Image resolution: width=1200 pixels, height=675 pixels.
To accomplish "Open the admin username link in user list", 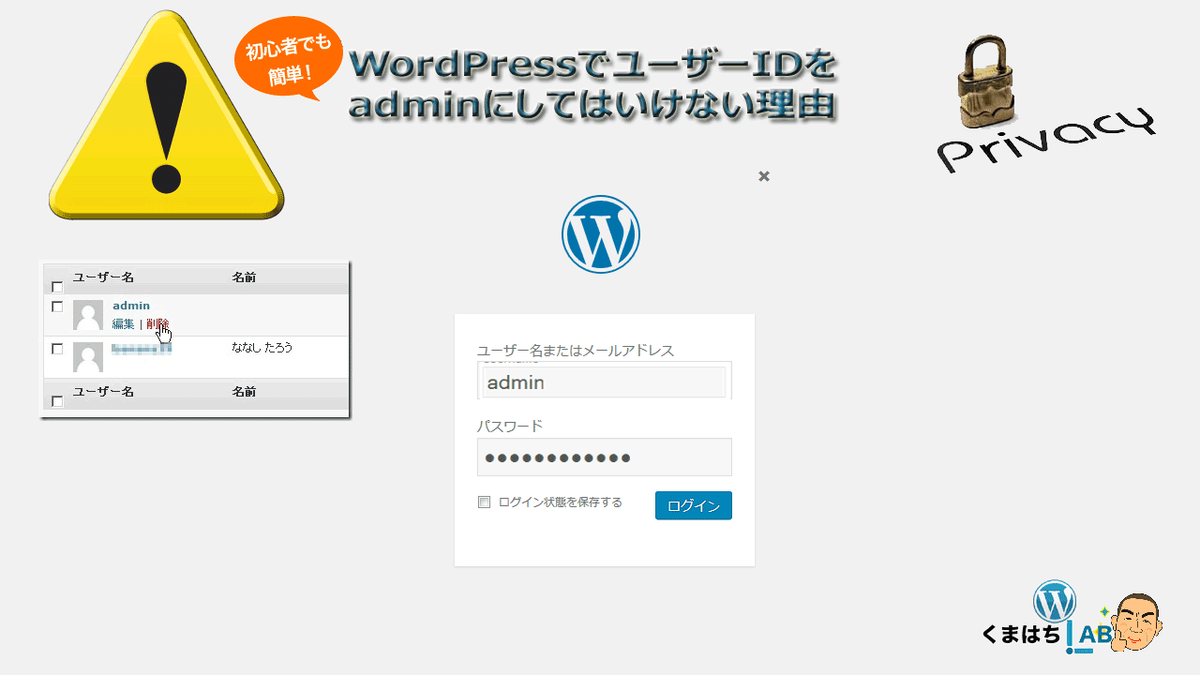I will click(131, 305).
